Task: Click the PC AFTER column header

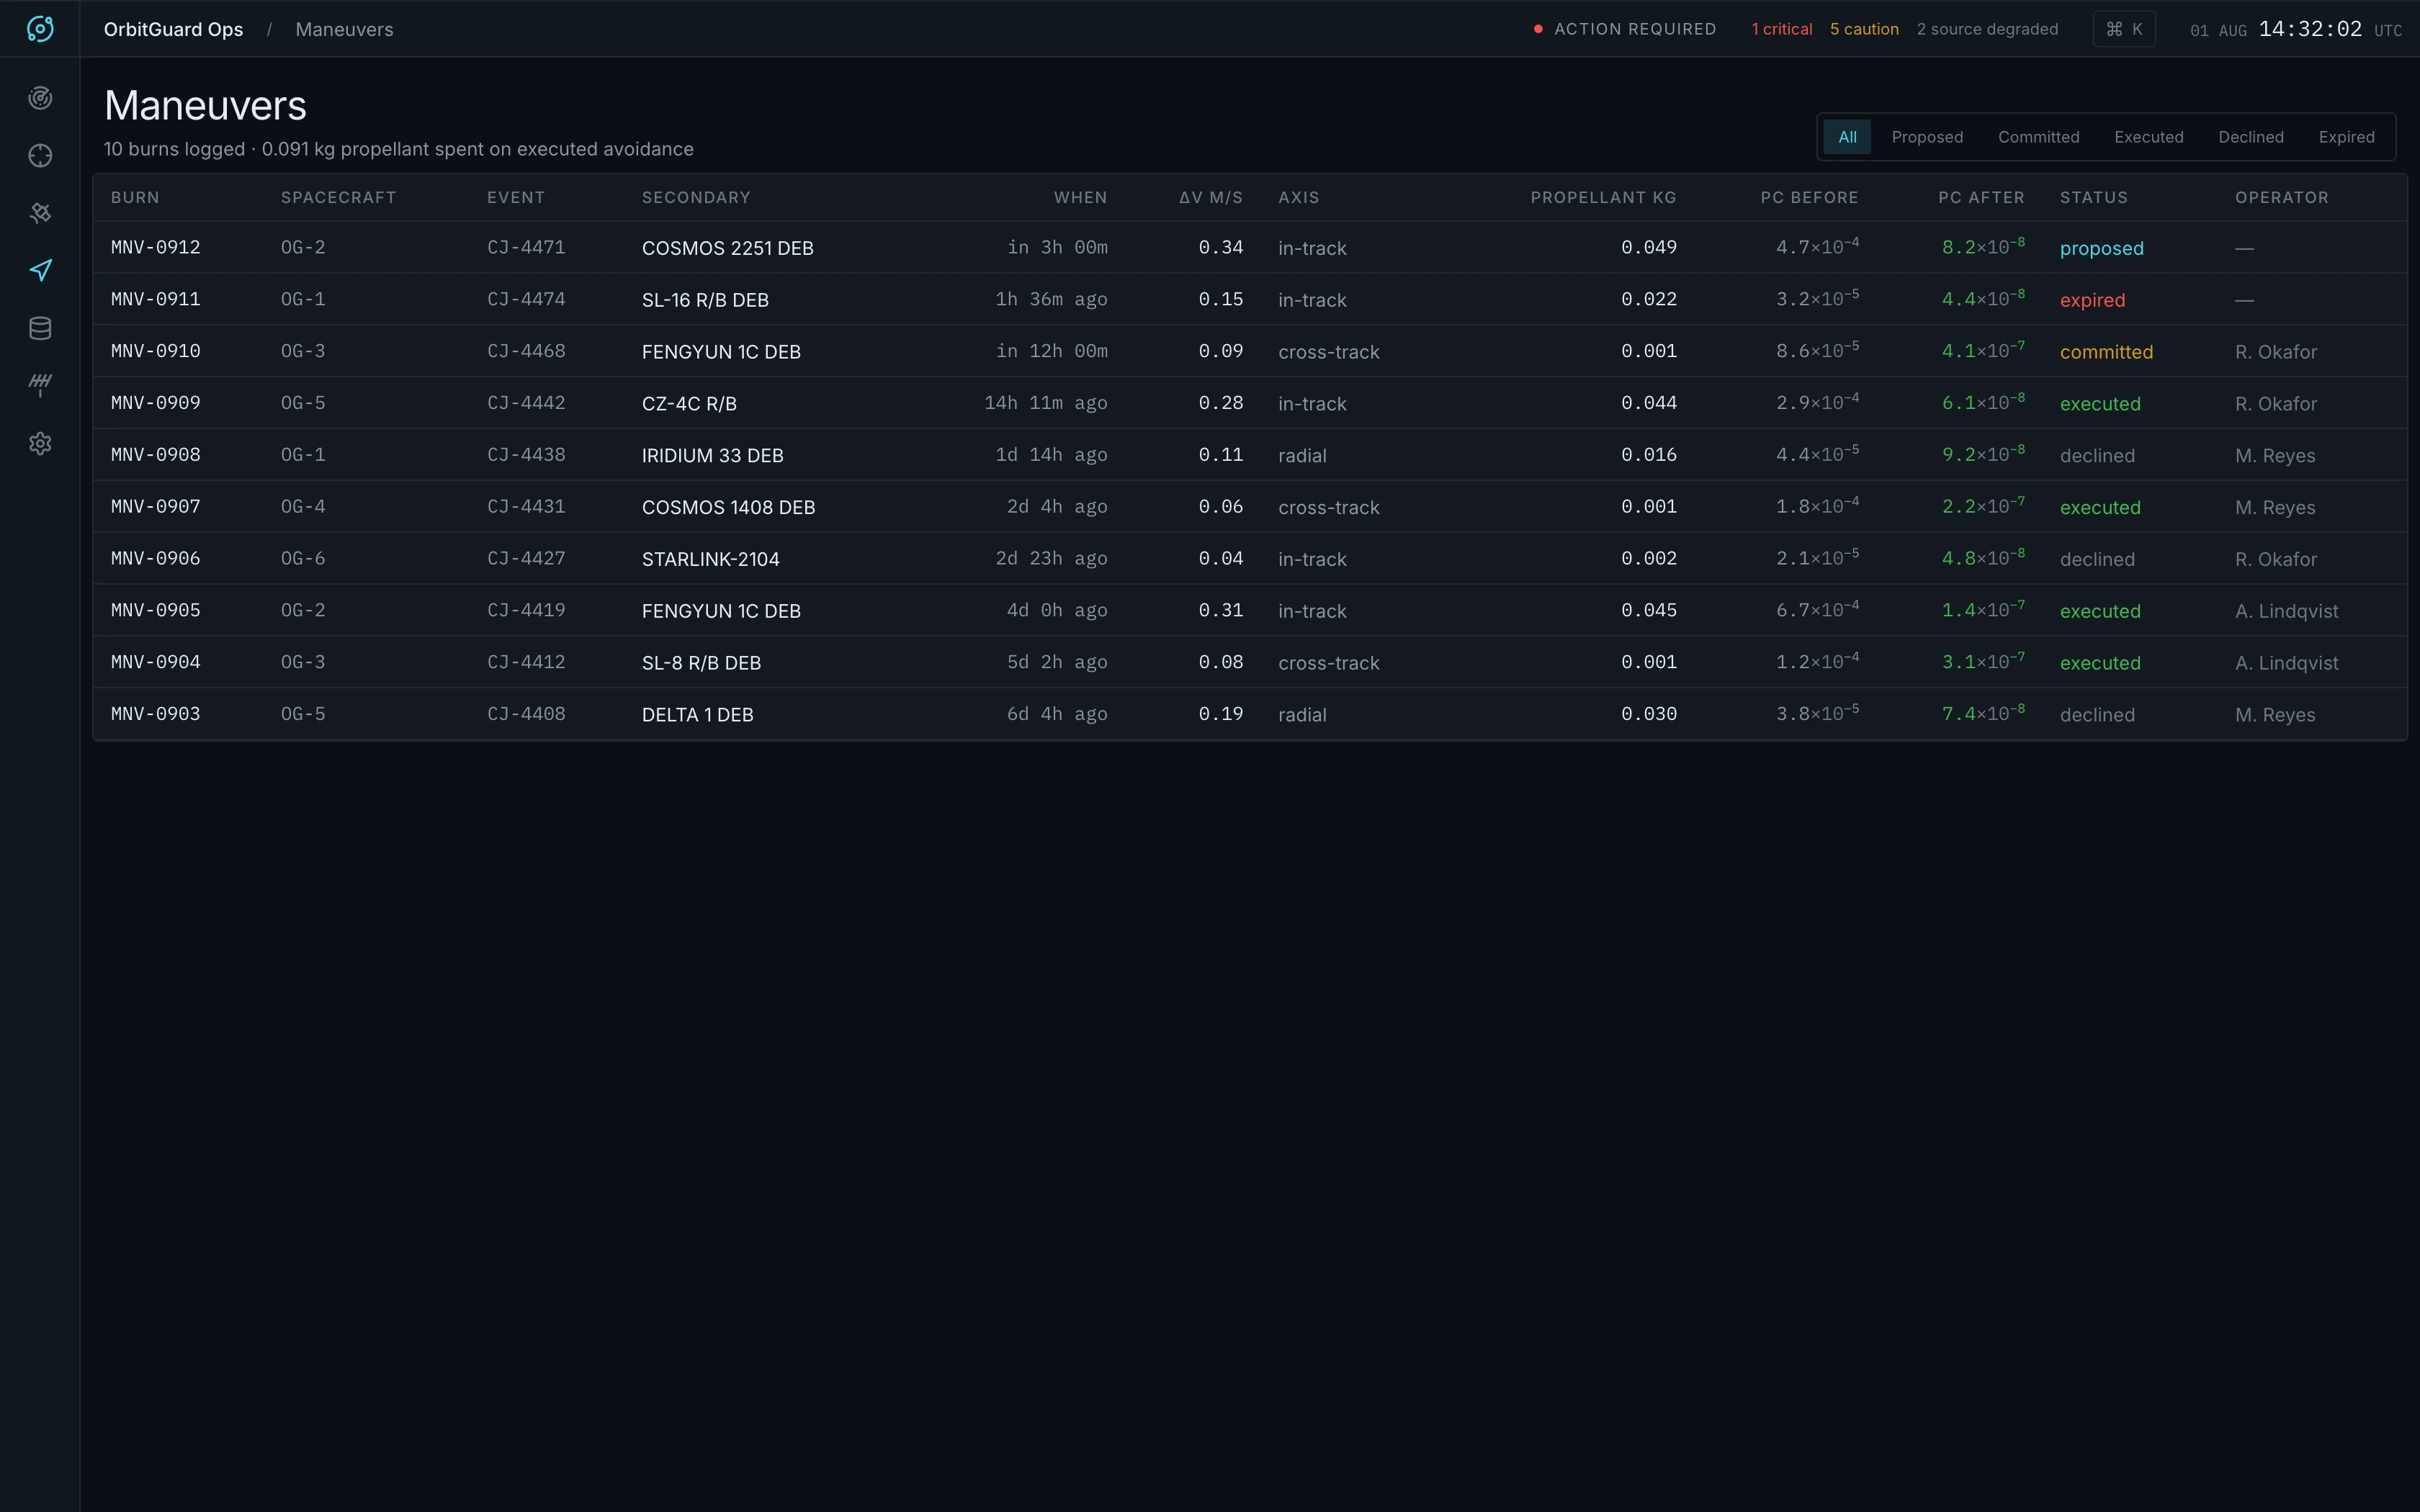Action: click(1981, 198)
